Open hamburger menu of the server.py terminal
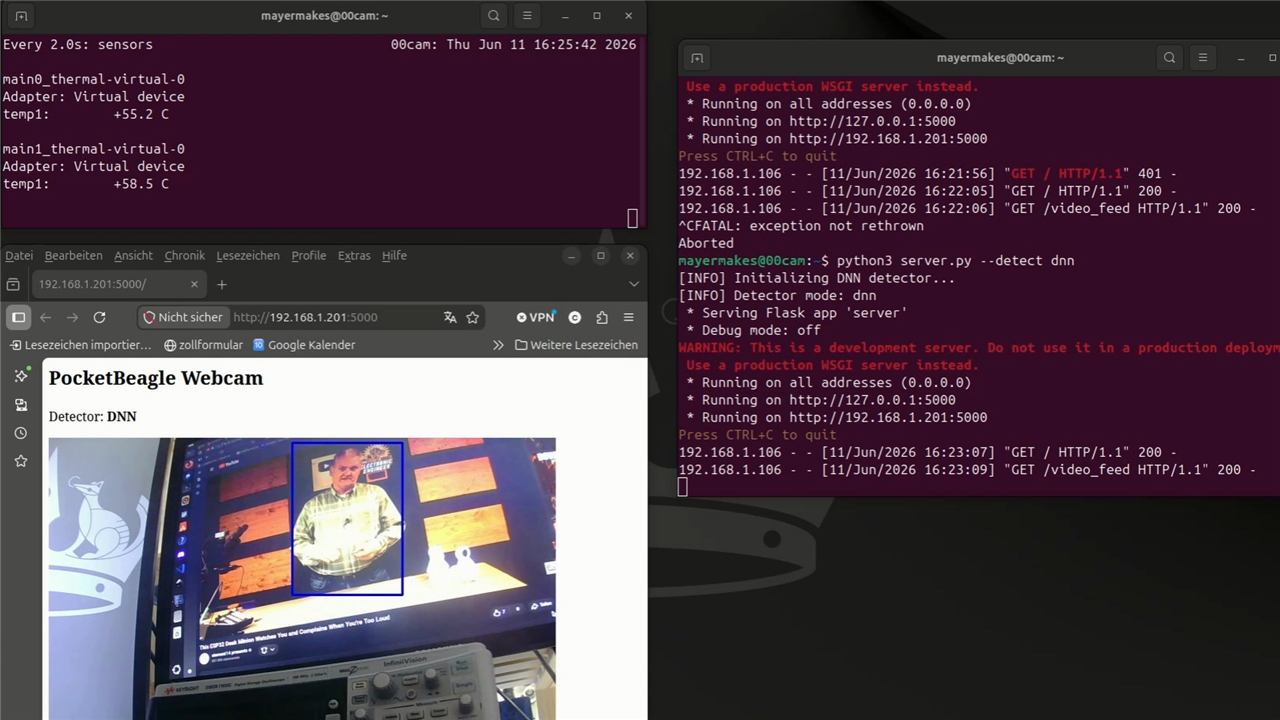Image resolution: width=1280 pixels, height=720 pixels. [x=1203, y=58]
